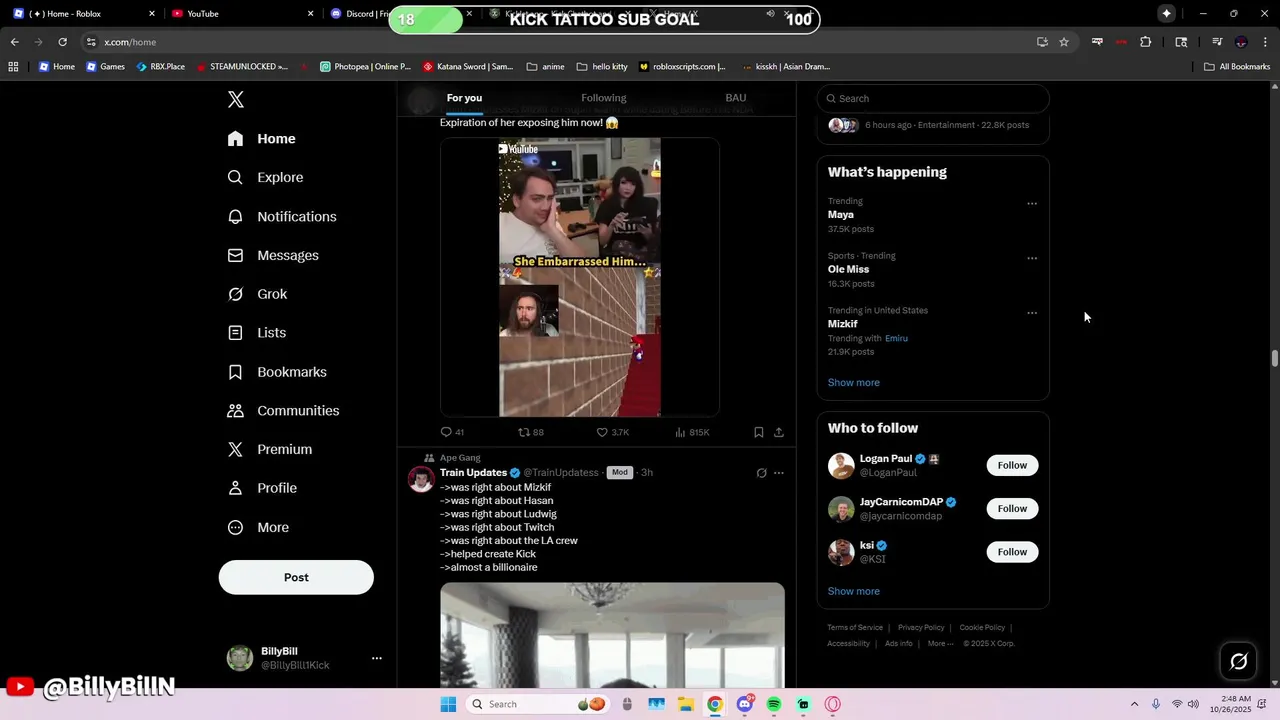Open the Lists page
Viewport: 1280px width, 720px height.
pos(256,333)
